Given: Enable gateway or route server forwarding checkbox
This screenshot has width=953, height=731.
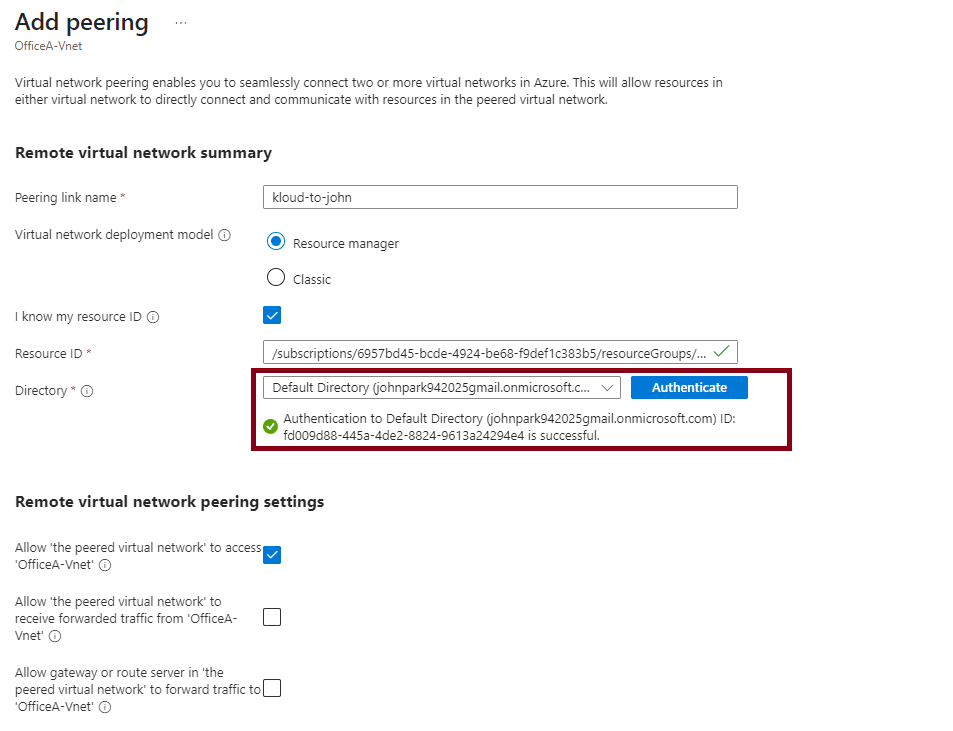Looking at the screenshot, I should [272, 688].
